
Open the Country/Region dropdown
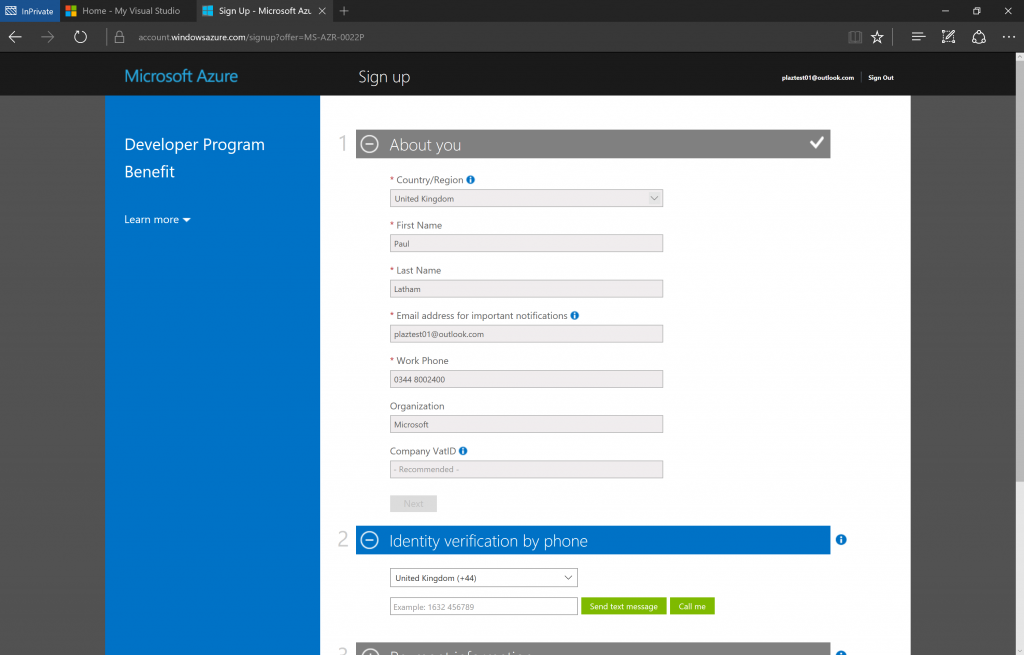click(526, 199)
